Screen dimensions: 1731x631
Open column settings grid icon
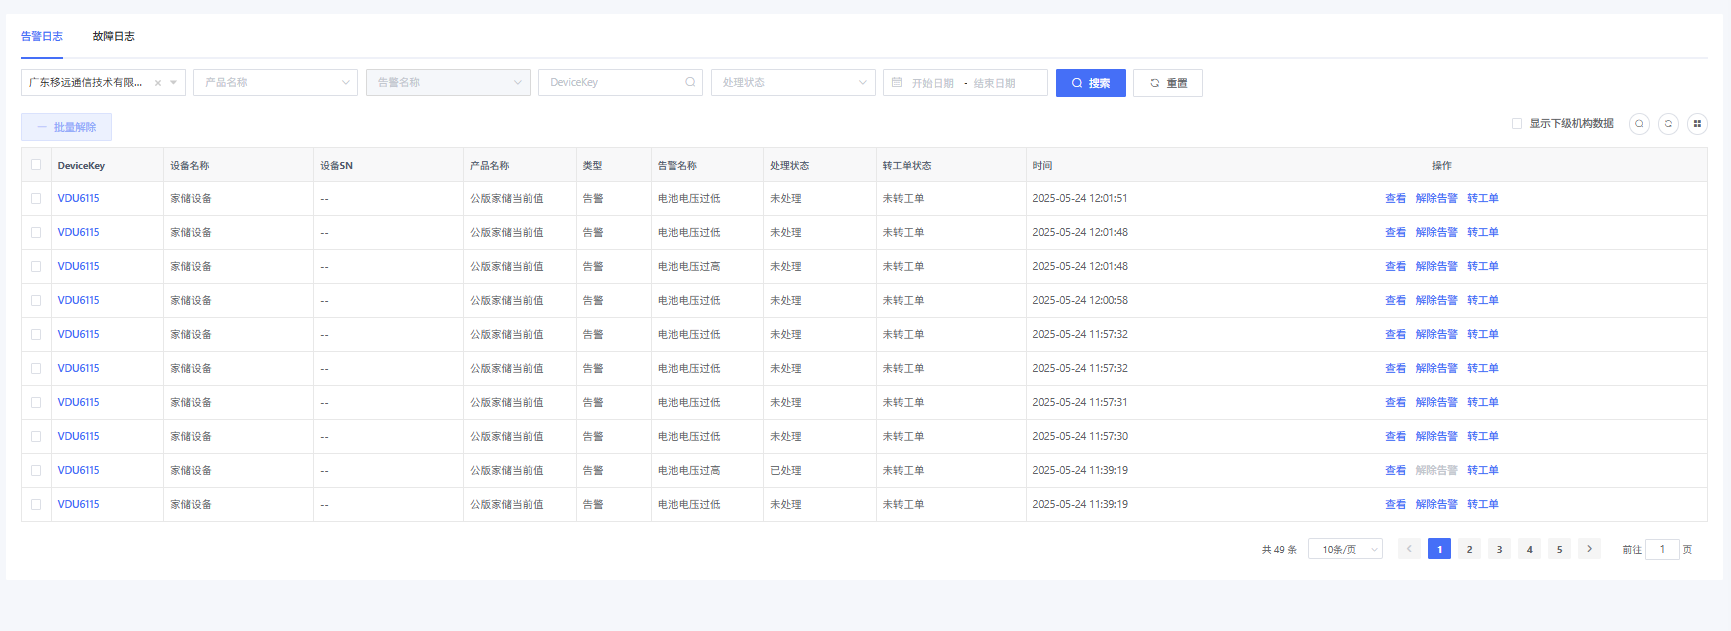[1697, 124]
